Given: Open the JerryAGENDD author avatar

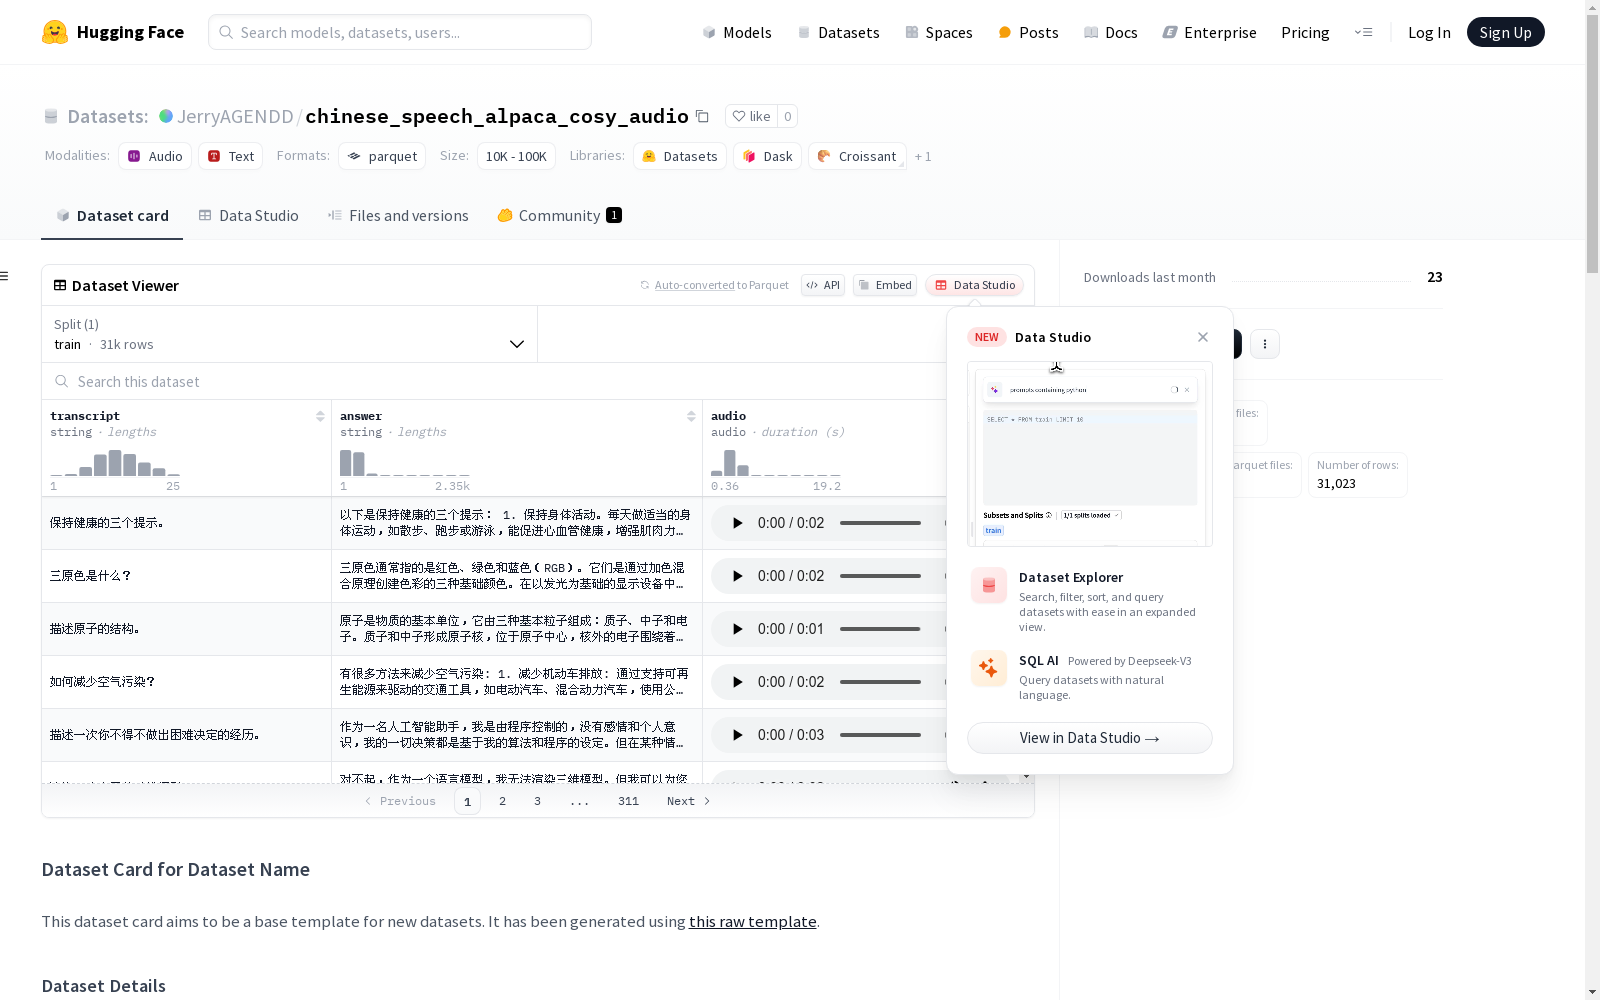Looking at the screenshot, I should coord(166,116).
